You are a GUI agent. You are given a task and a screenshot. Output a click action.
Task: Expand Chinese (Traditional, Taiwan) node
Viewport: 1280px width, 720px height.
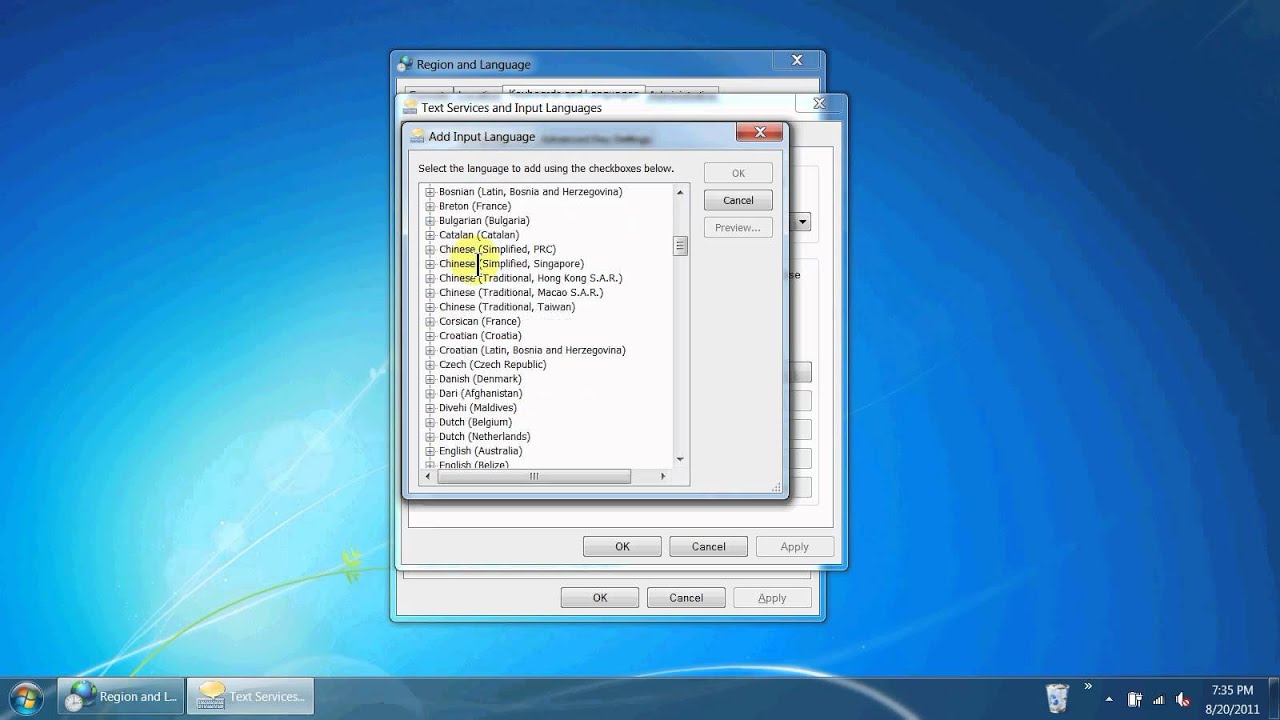(430, 307)
